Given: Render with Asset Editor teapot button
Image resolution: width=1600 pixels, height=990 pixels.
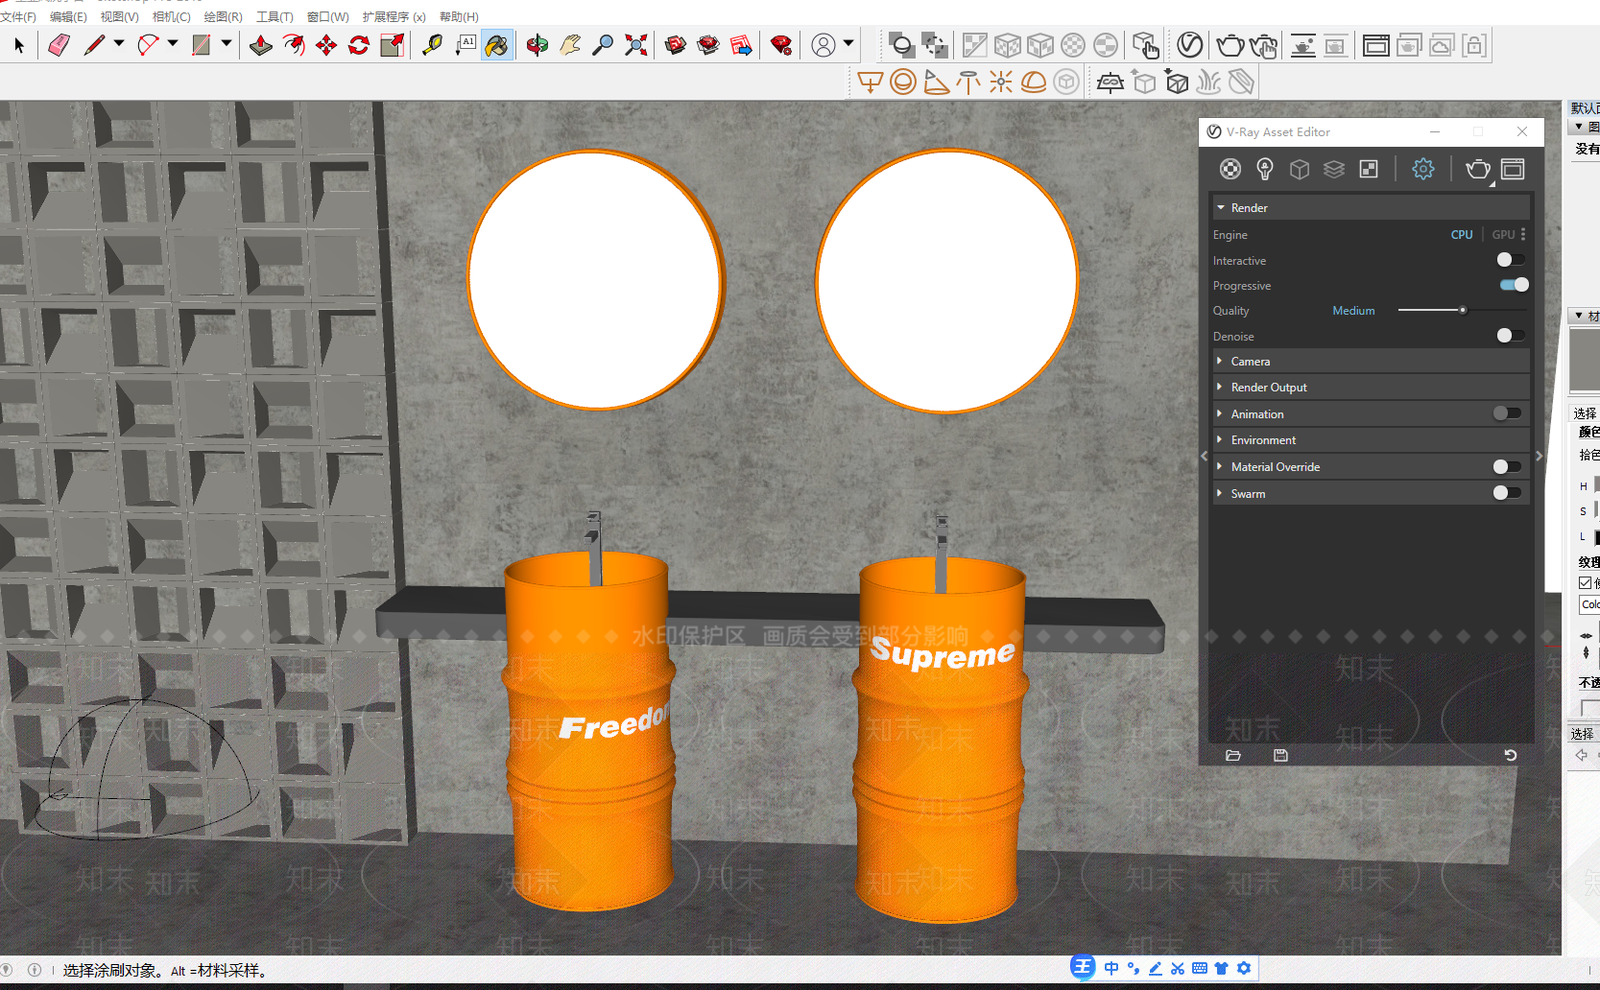Looking at the screenshot, I should (x=1478, y=169).
